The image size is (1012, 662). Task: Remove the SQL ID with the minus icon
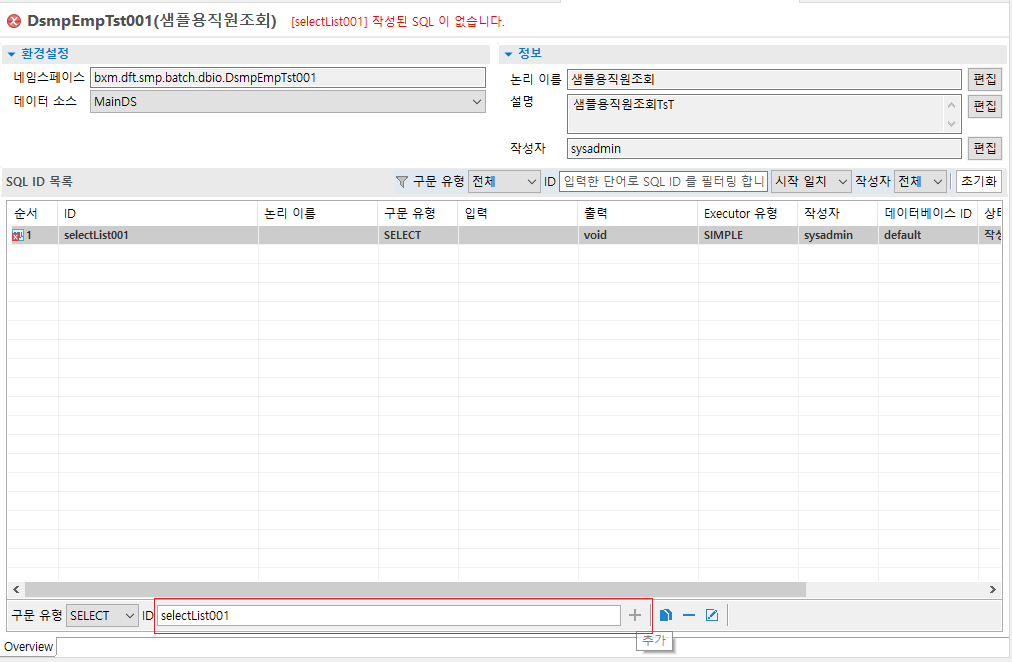pos(689,615)
